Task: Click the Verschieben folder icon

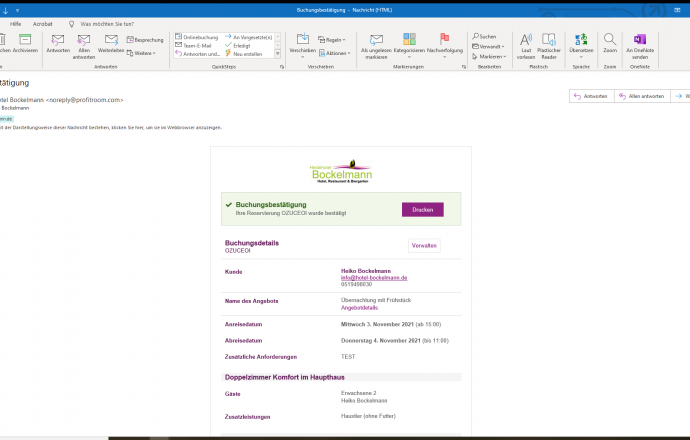Action: [x=302, y=45]
